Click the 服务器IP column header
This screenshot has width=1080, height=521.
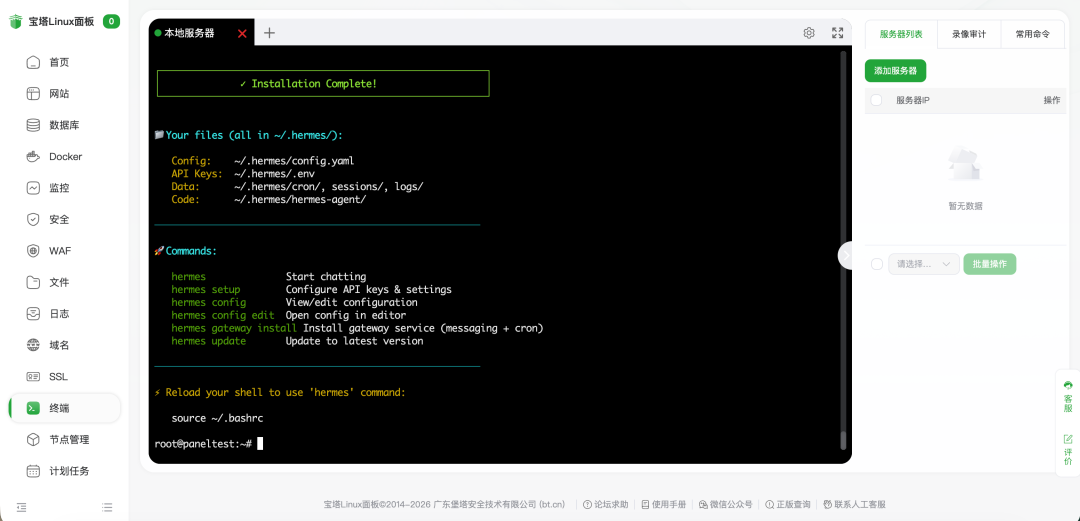point(913,100)
